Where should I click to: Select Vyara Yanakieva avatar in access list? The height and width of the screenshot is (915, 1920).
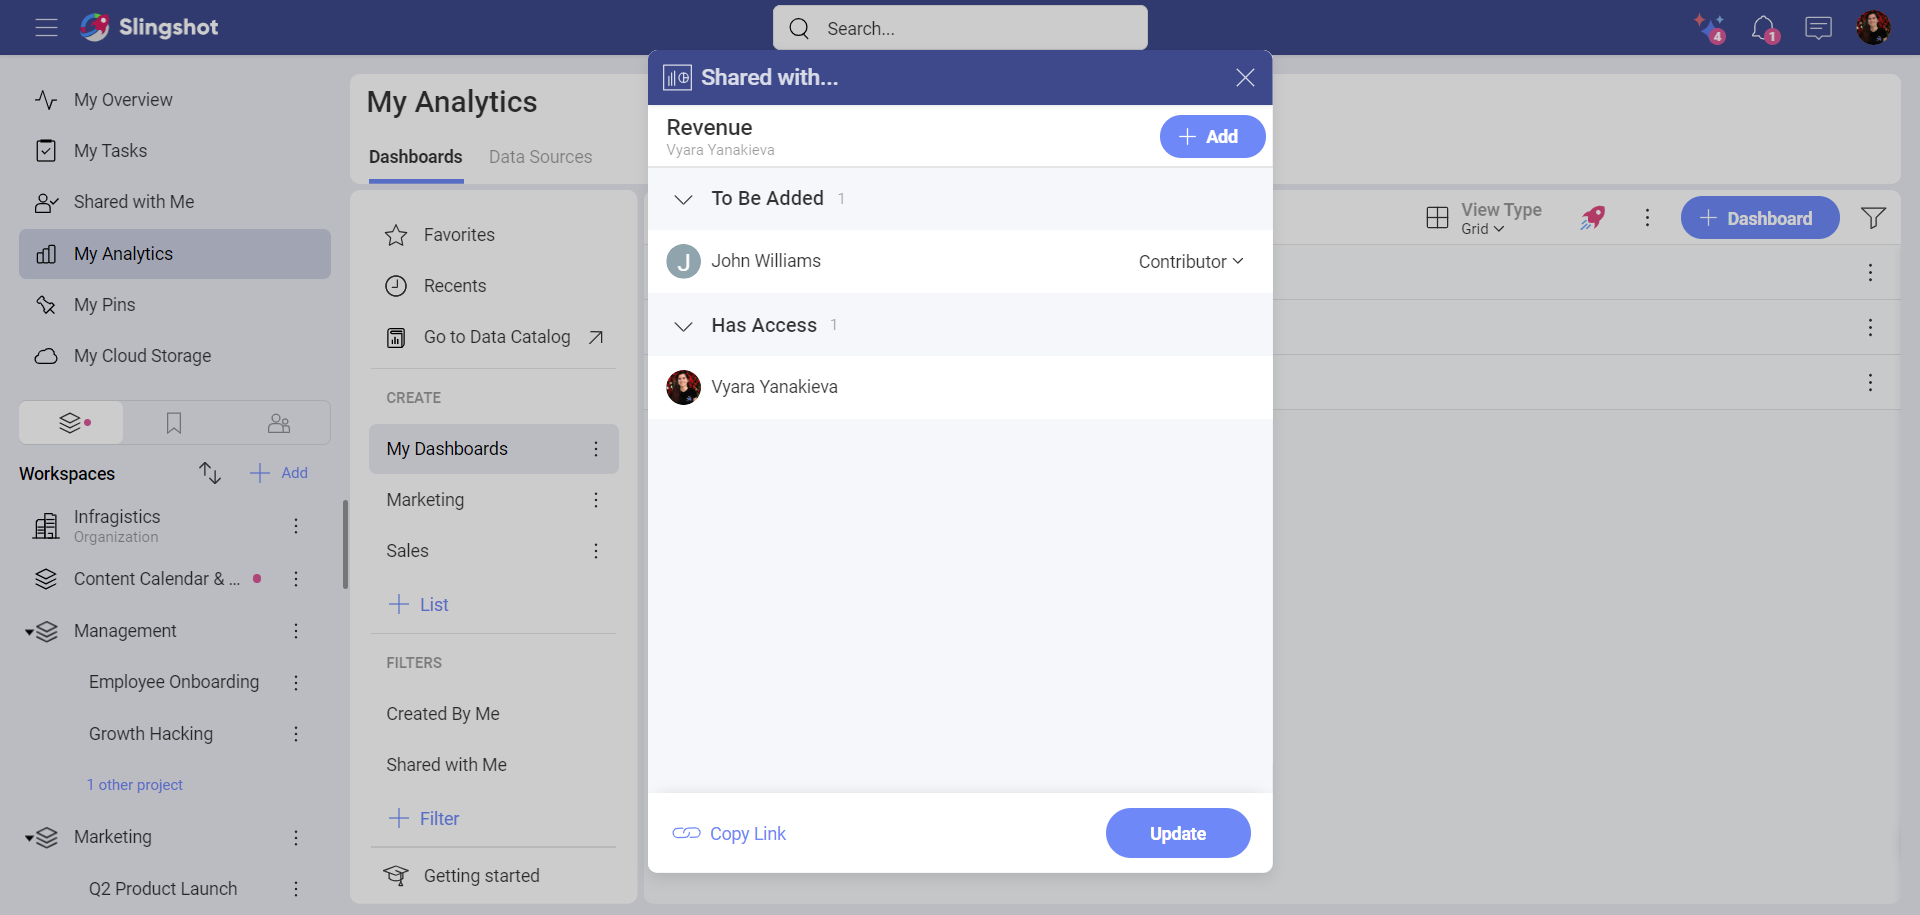684,388
